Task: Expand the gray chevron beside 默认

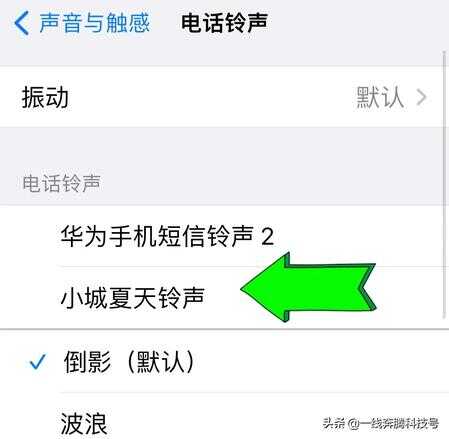Action: [x=422, y=98]
